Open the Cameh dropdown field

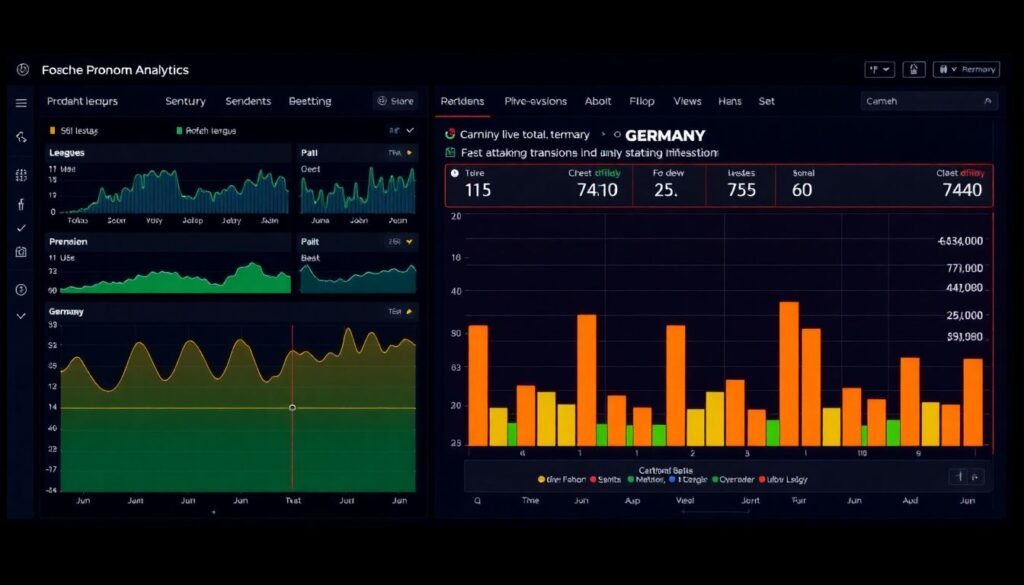(929, 101)
